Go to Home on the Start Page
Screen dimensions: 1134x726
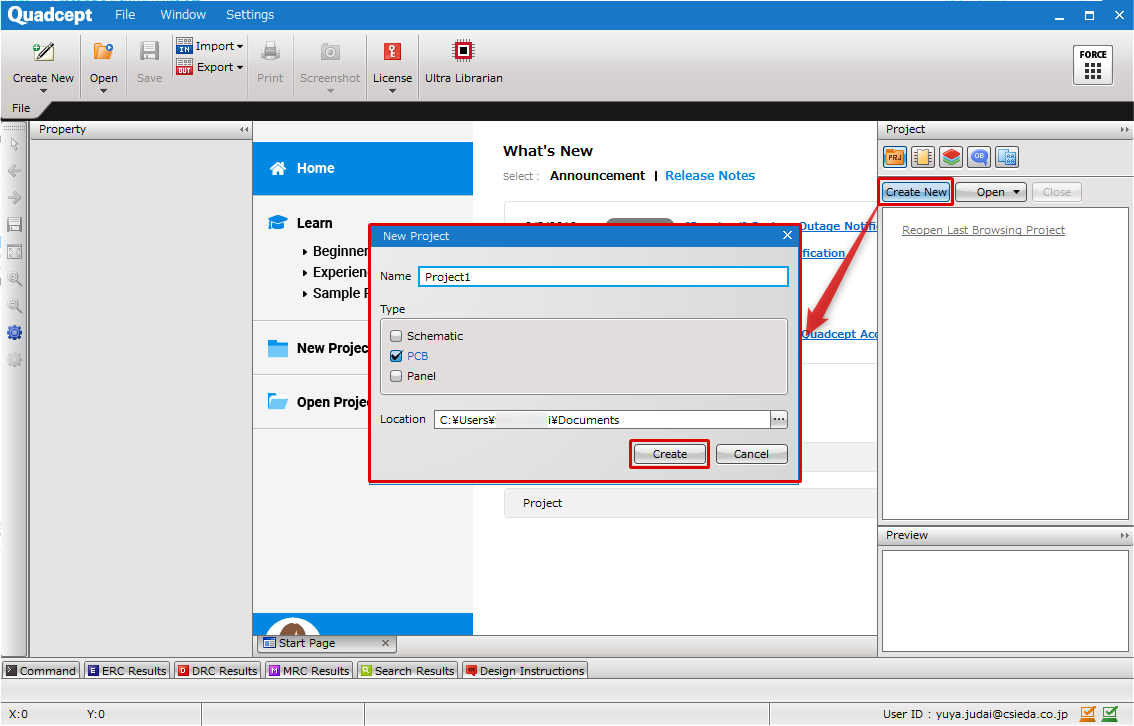tap(363, 168)
